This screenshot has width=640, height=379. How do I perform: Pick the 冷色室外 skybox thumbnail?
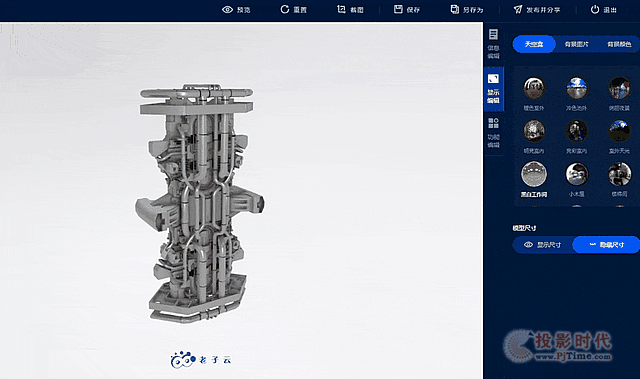pos(576,88)
